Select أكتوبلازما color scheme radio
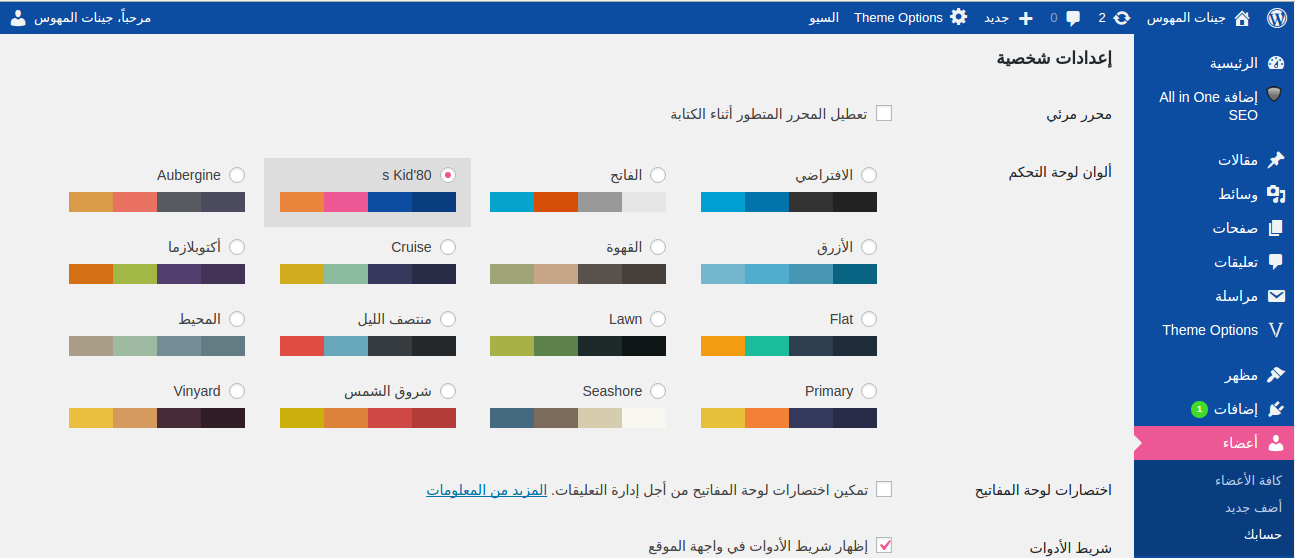 pos(237,247)
